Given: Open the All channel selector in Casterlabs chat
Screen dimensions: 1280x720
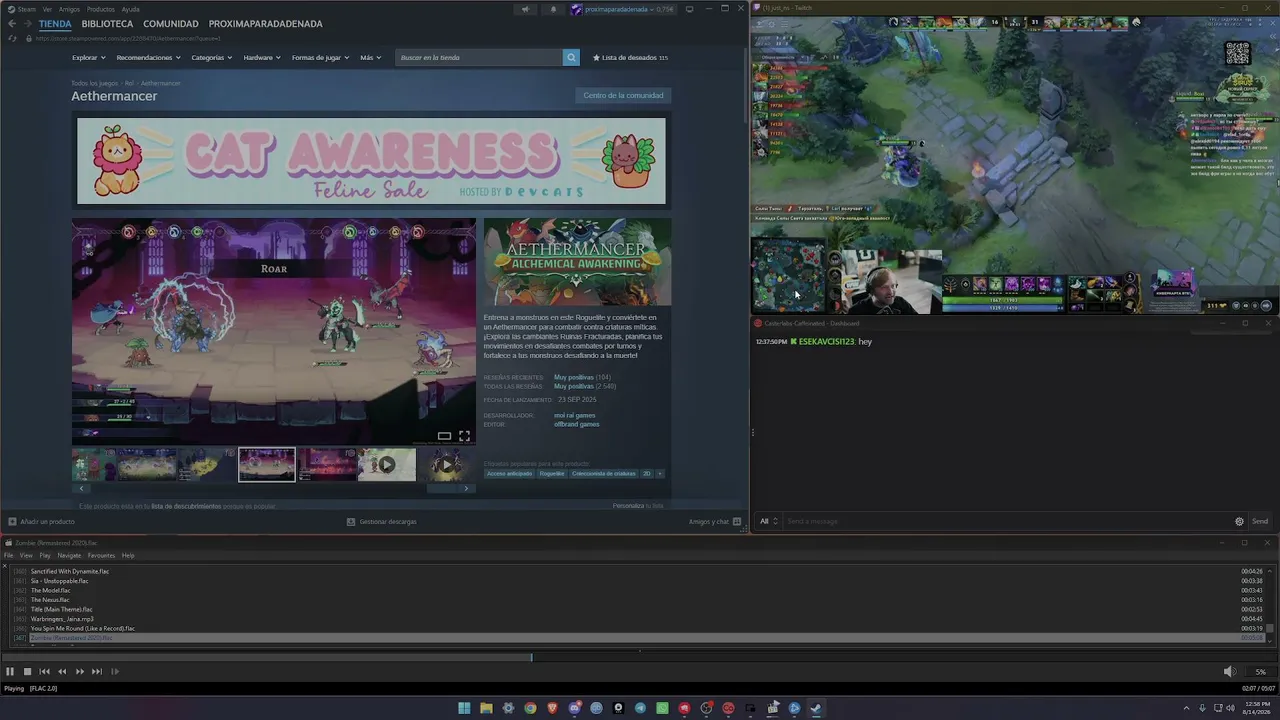Looking at the screenshot, I should pyautogui.click(x=768, y=521).
